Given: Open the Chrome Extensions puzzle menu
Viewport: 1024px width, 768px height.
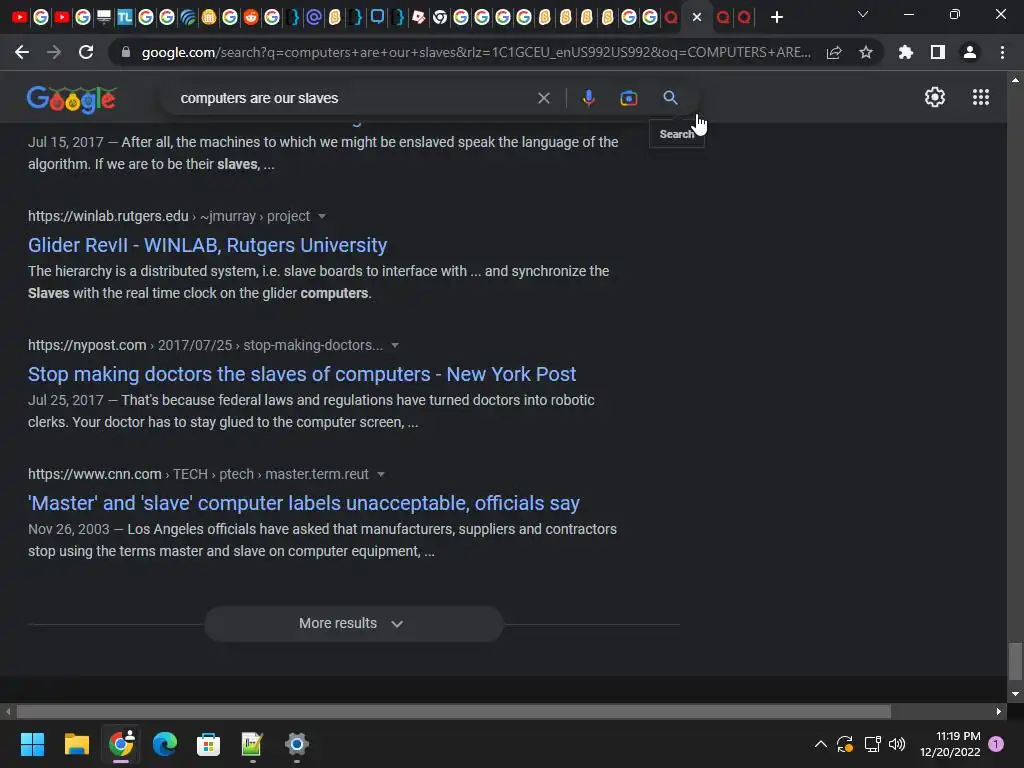Looking at the screenshot, I should 905,52.
